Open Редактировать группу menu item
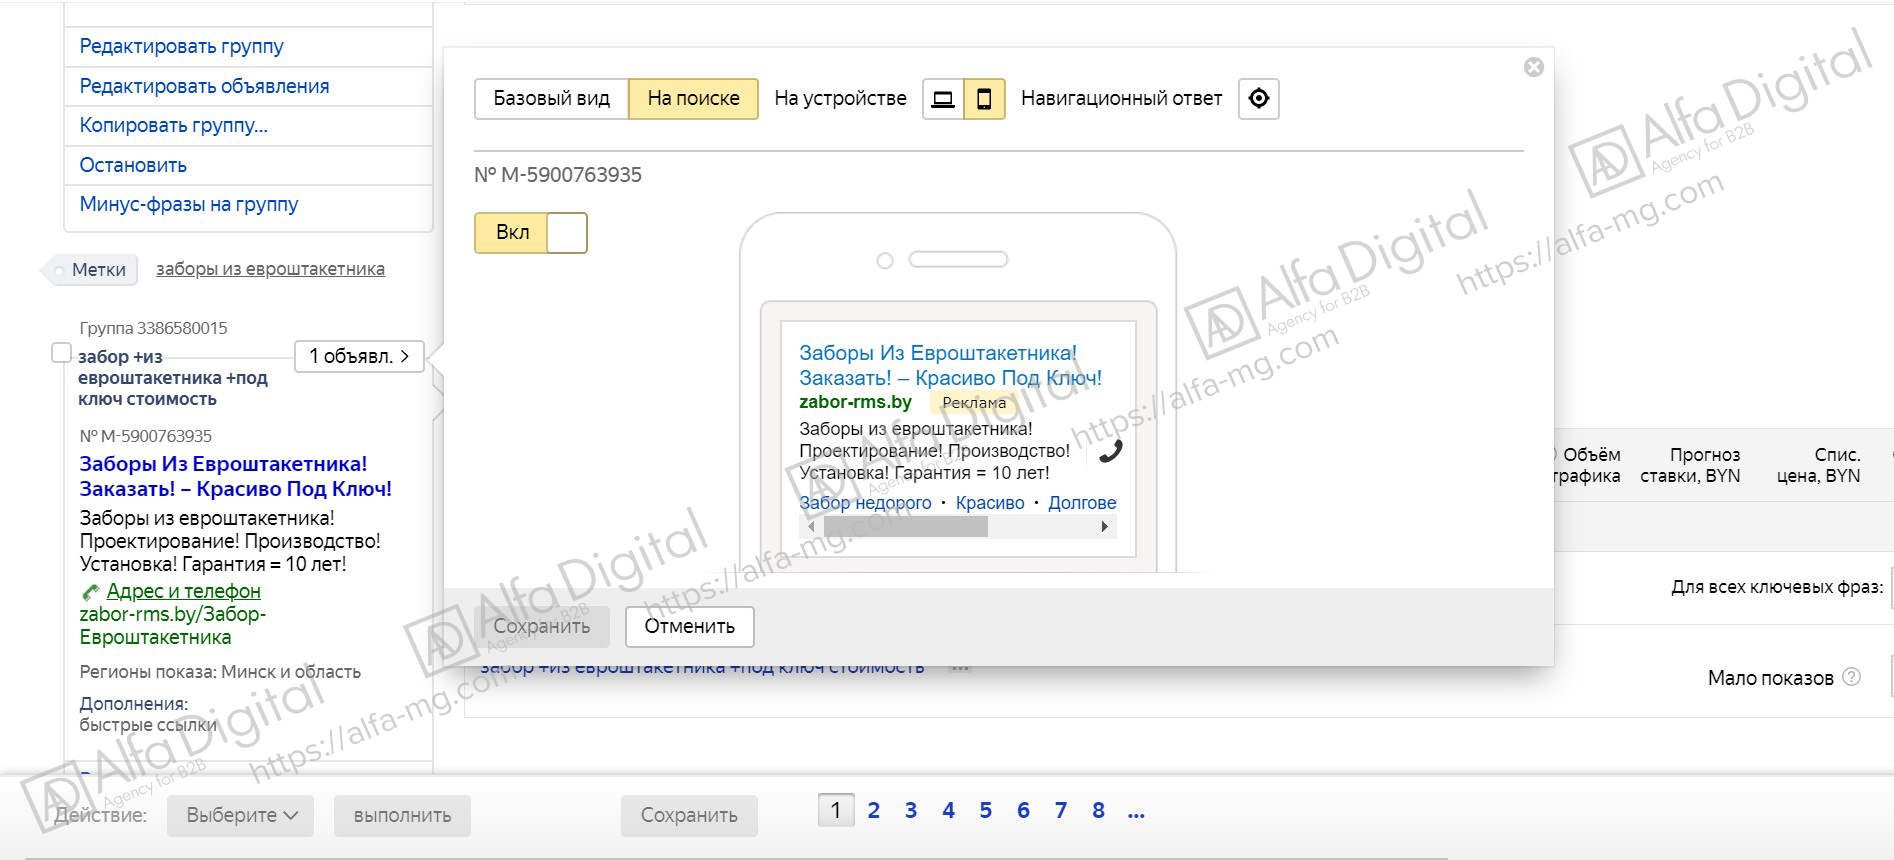Viewport: 1894px width, 860px height. click(x=181, y=46)
